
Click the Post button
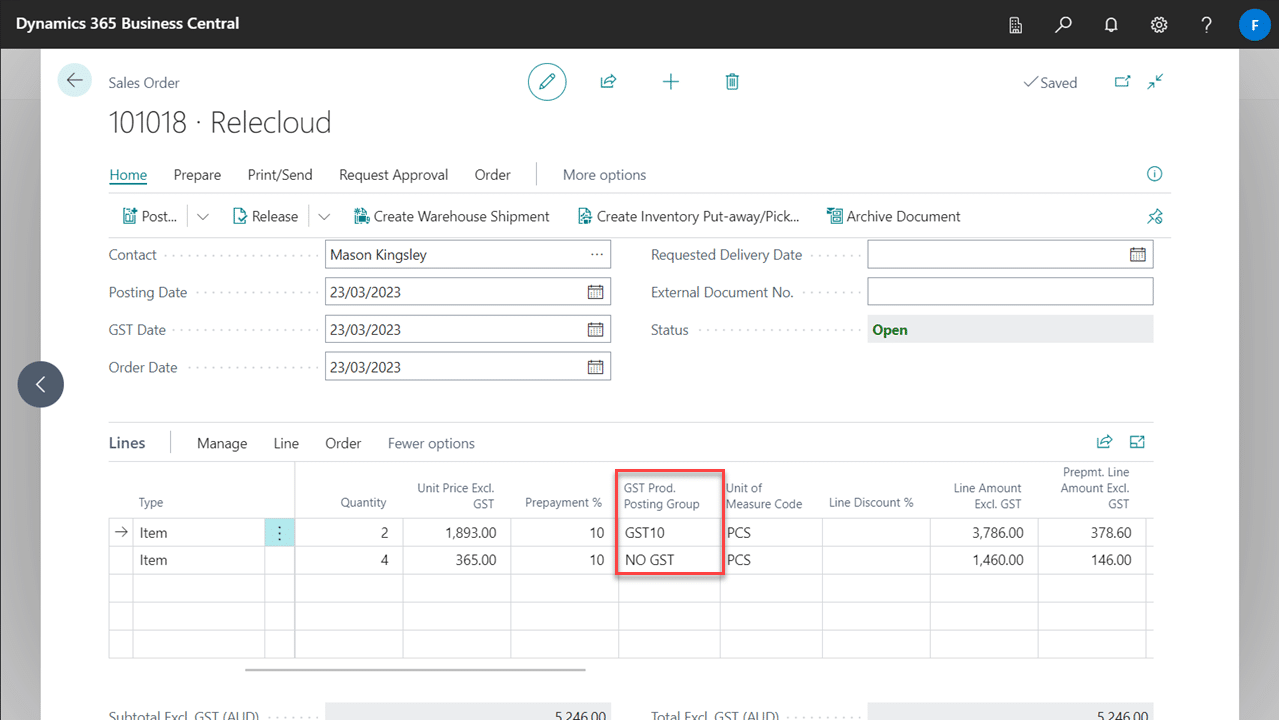point(150,216)
